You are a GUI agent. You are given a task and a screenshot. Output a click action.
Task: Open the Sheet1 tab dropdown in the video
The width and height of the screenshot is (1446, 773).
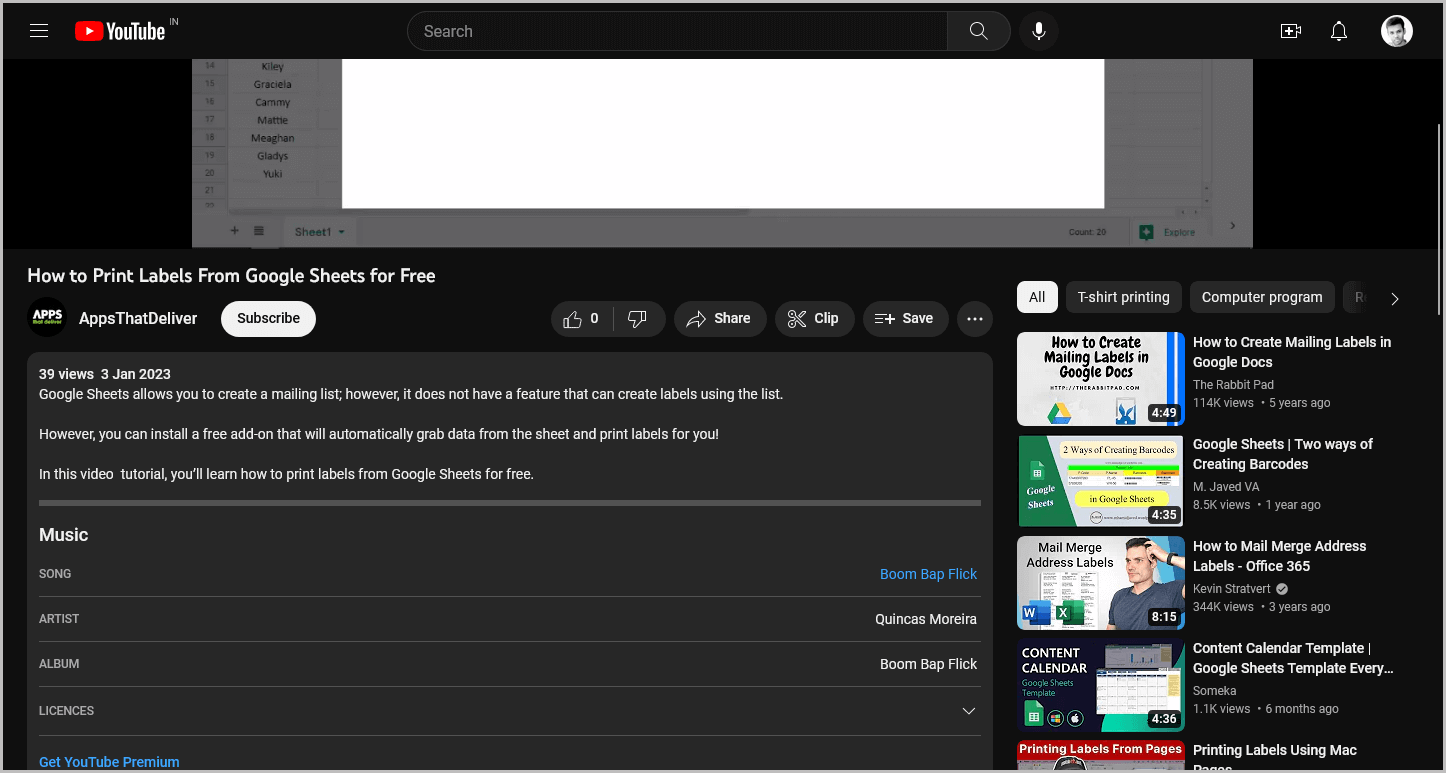point(341,231)
